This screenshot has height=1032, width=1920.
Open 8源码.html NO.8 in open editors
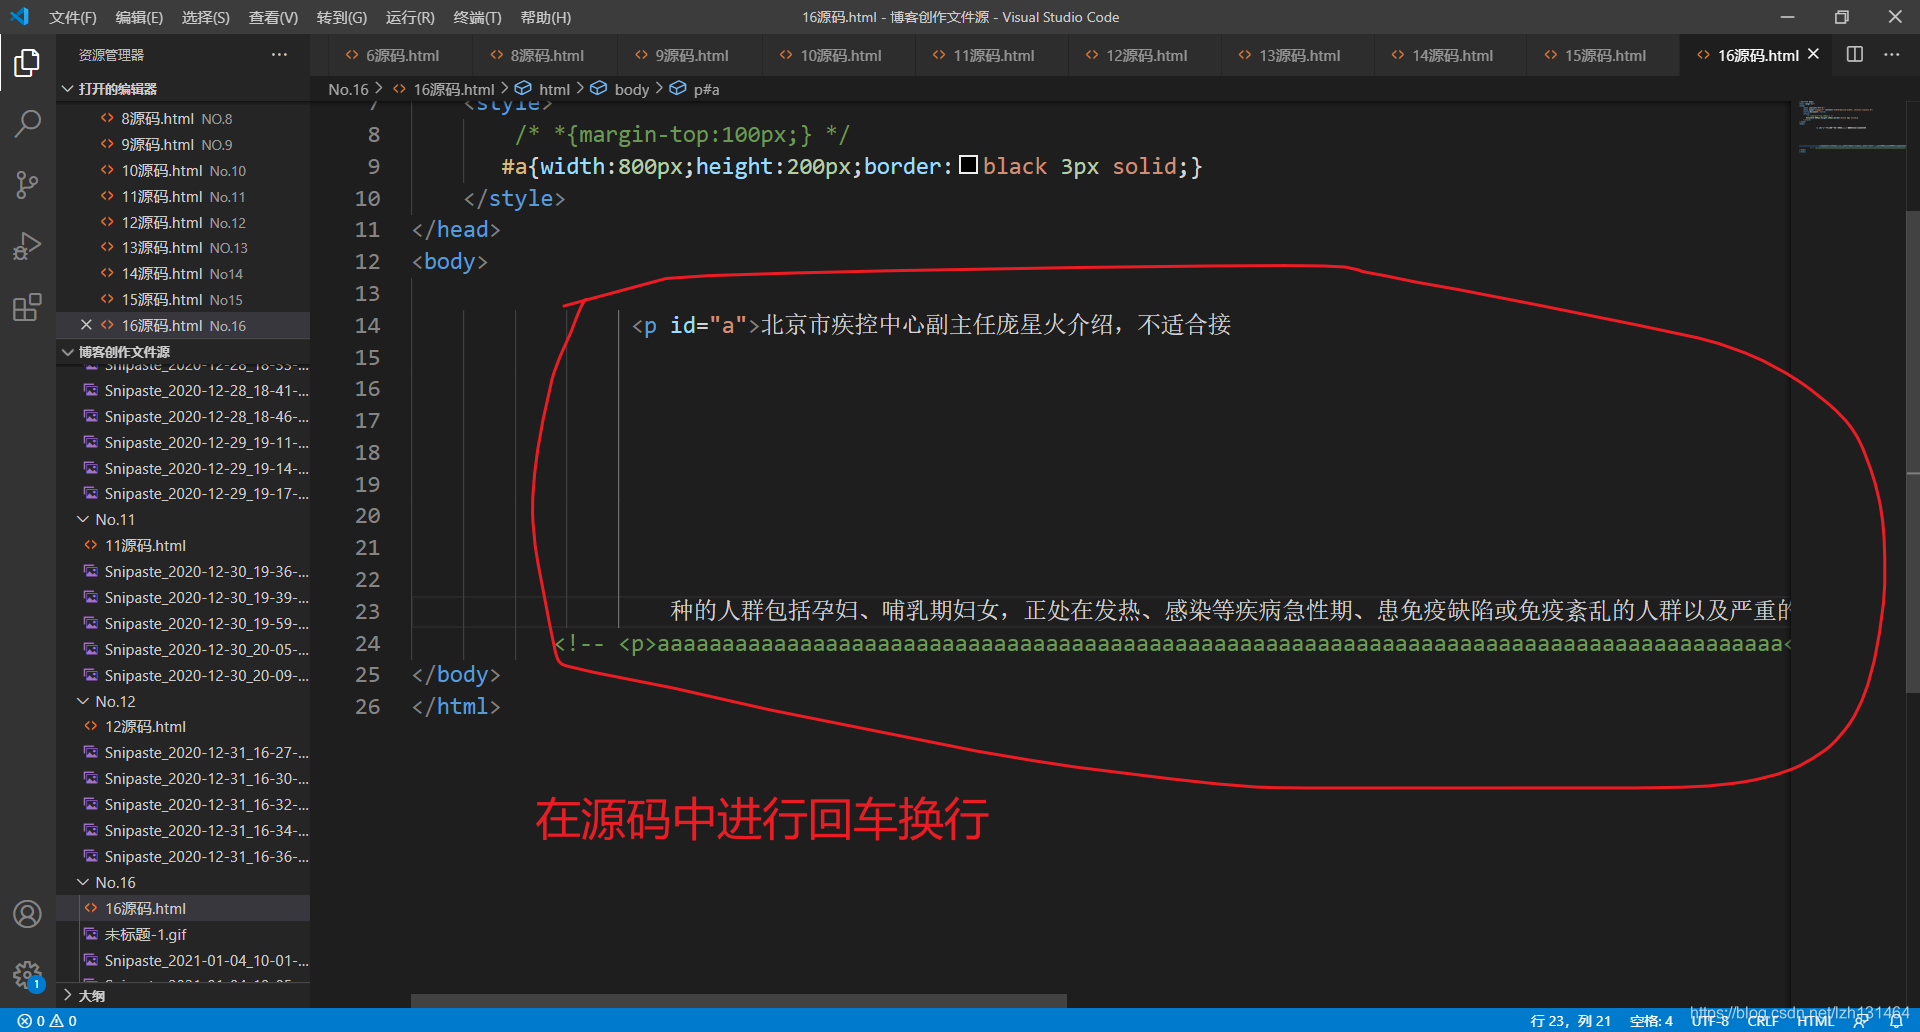[184, 119]
